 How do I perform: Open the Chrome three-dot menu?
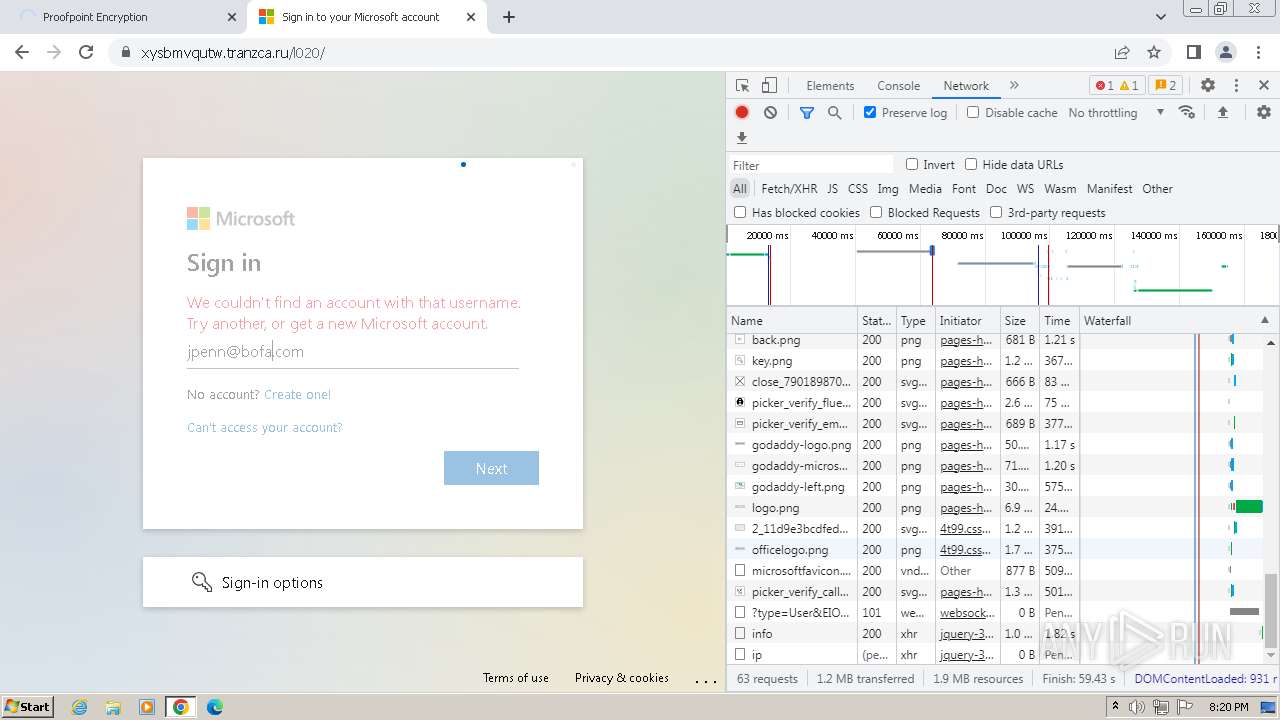pos(1257,52)
